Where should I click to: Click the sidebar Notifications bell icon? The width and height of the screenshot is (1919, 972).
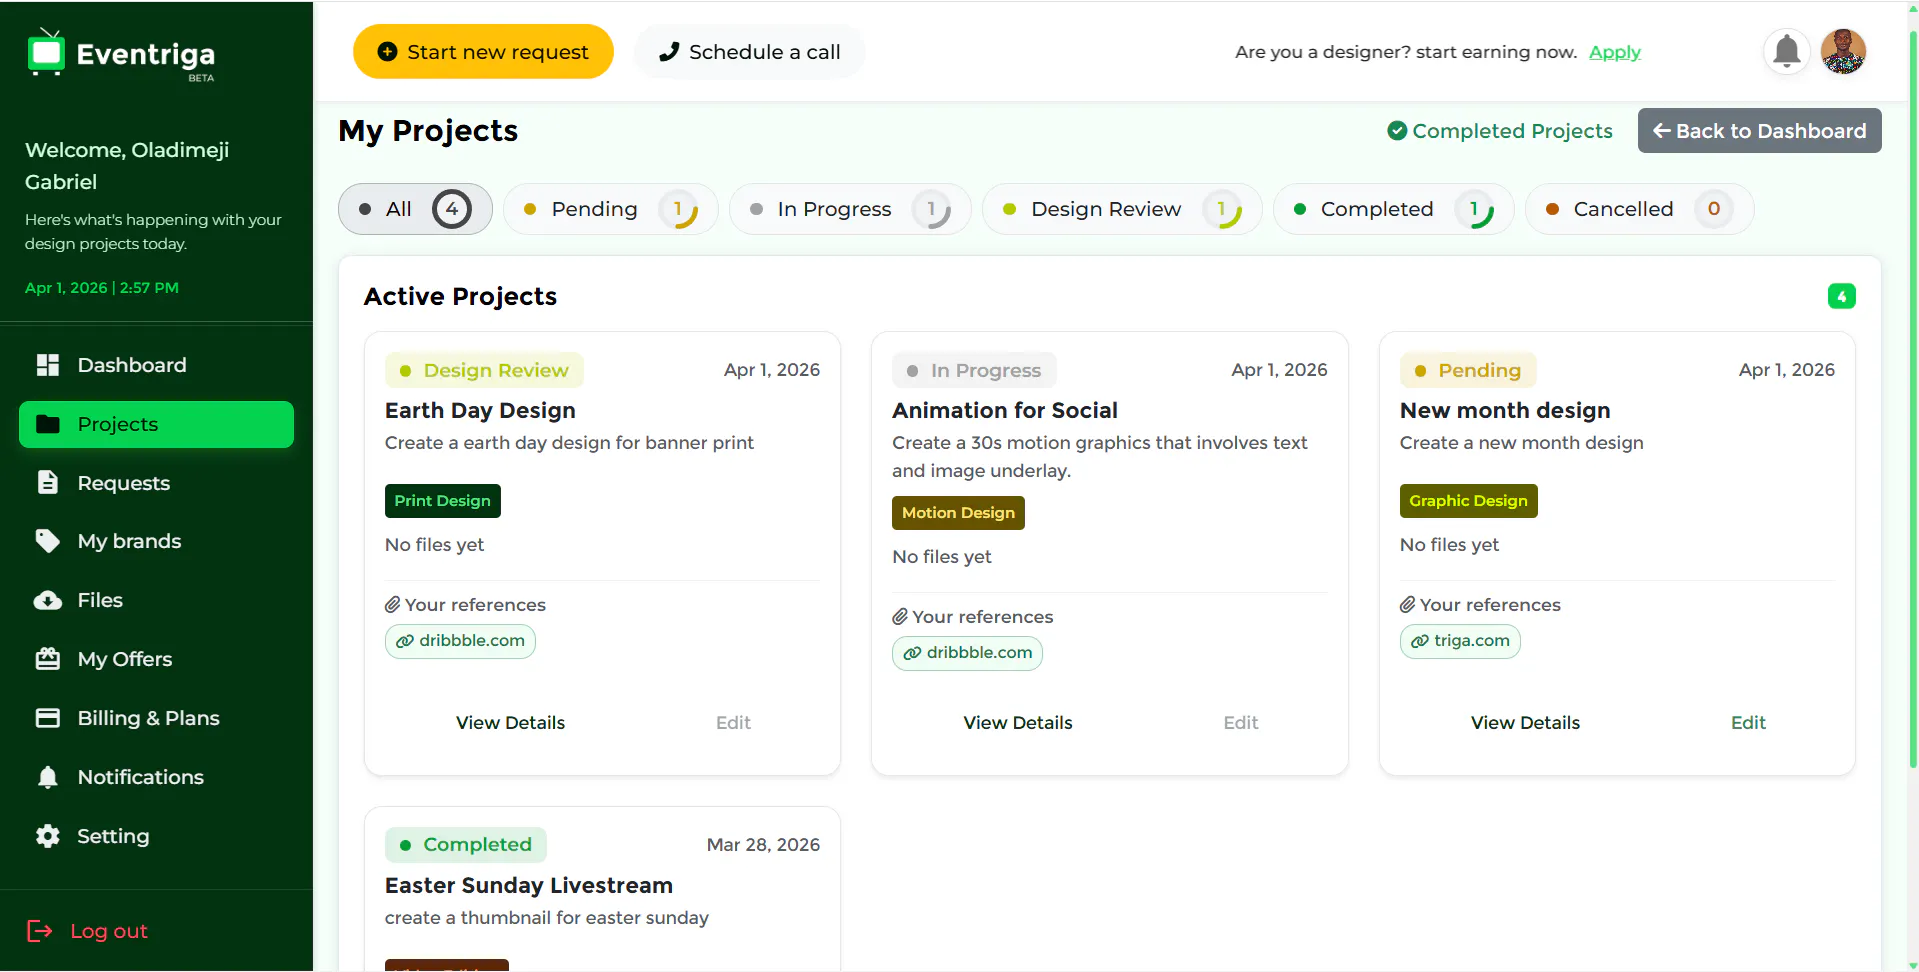[x=48, y=777]
